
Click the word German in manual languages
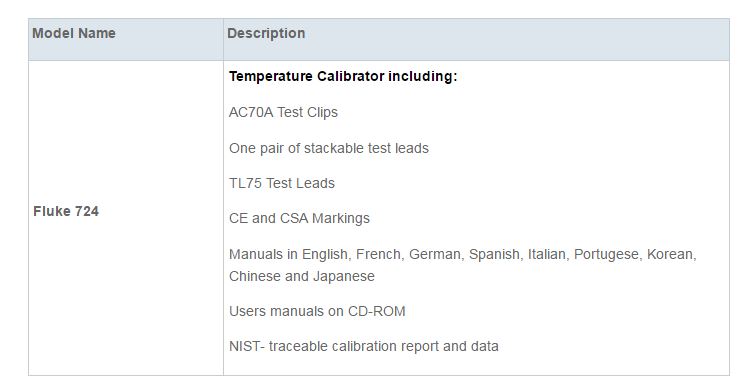point(436,254)
